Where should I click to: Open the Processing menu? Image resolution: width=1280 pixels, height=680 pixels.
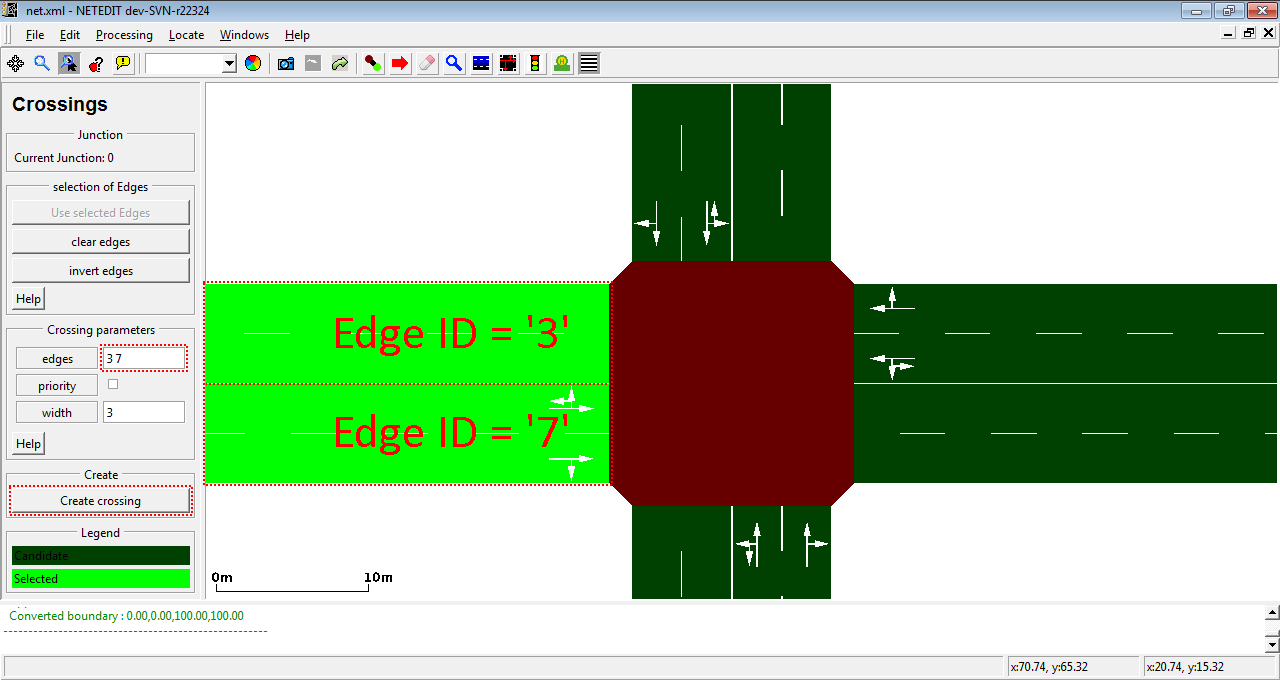click(x=124, y=35)
